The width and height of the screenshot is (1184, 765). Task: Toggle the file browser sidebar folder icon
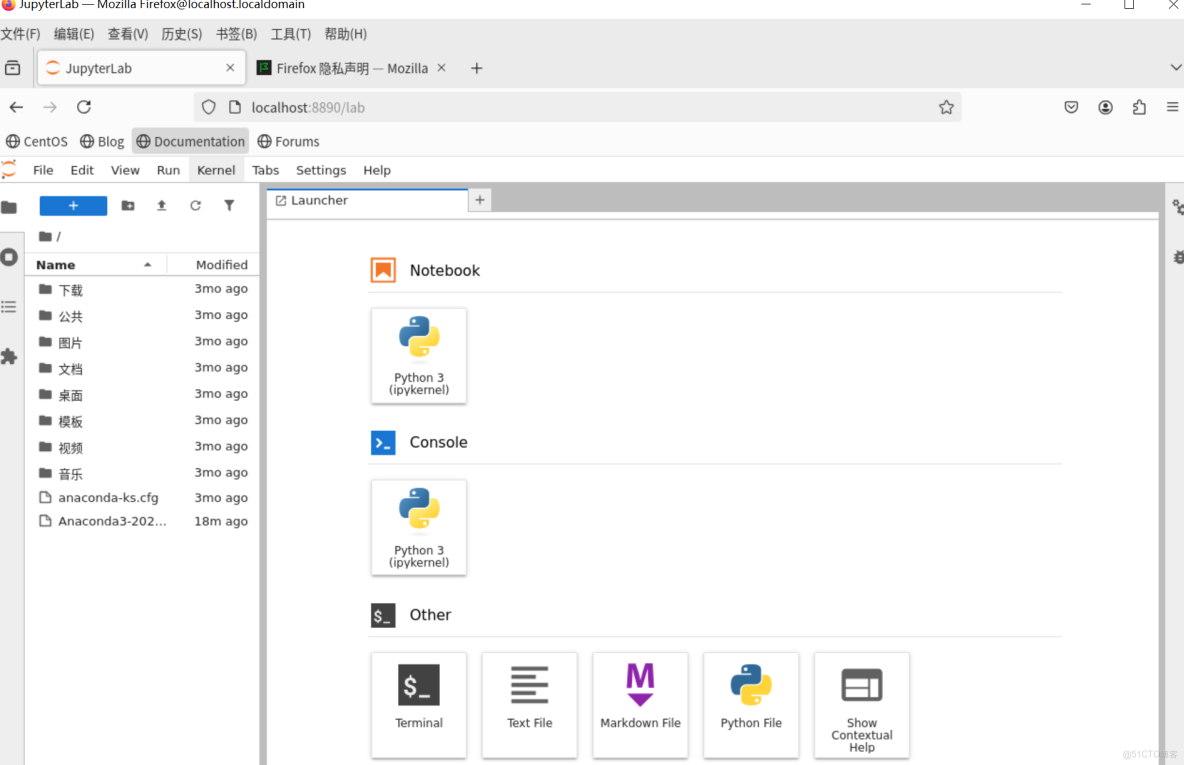[9, 208]
